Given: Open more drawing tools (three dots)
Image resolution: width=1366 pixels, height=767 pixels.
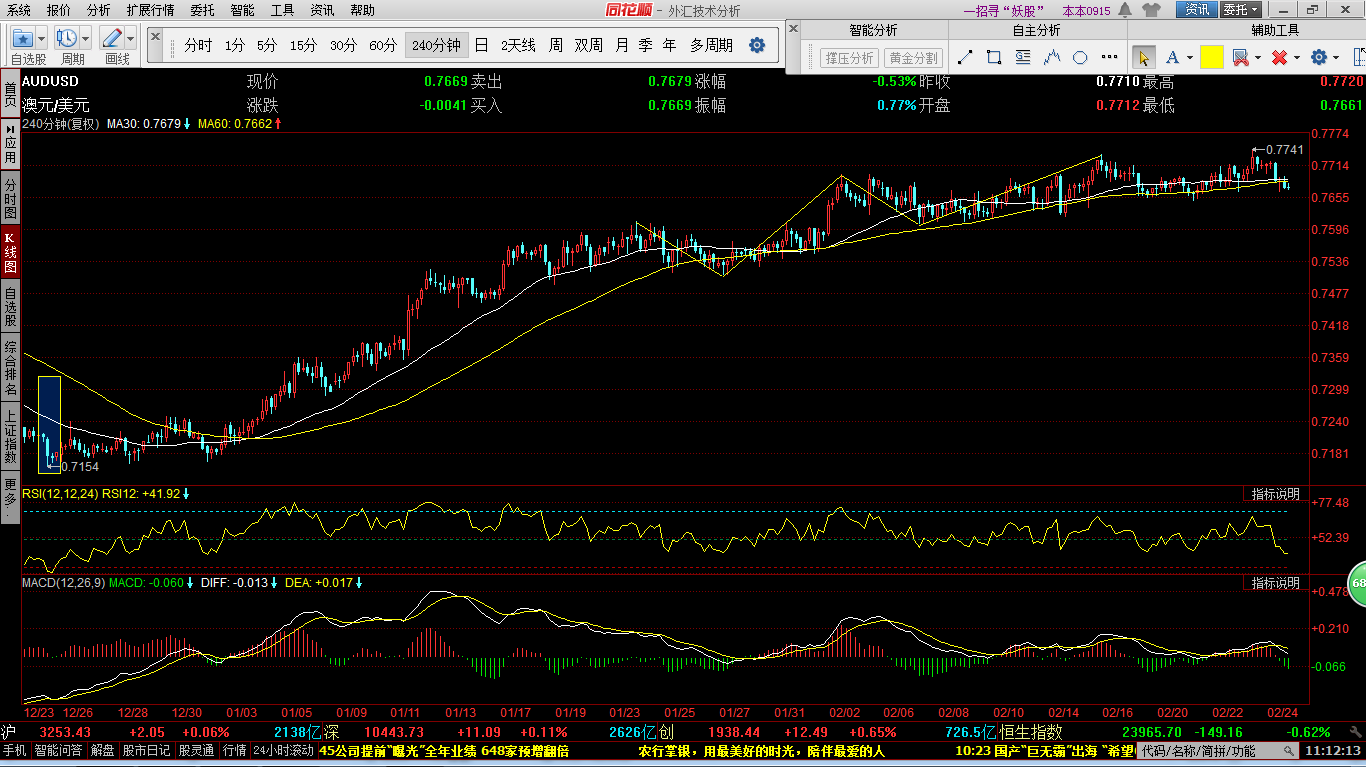Looking at the screenshot, I should (x=1109, y=58).
